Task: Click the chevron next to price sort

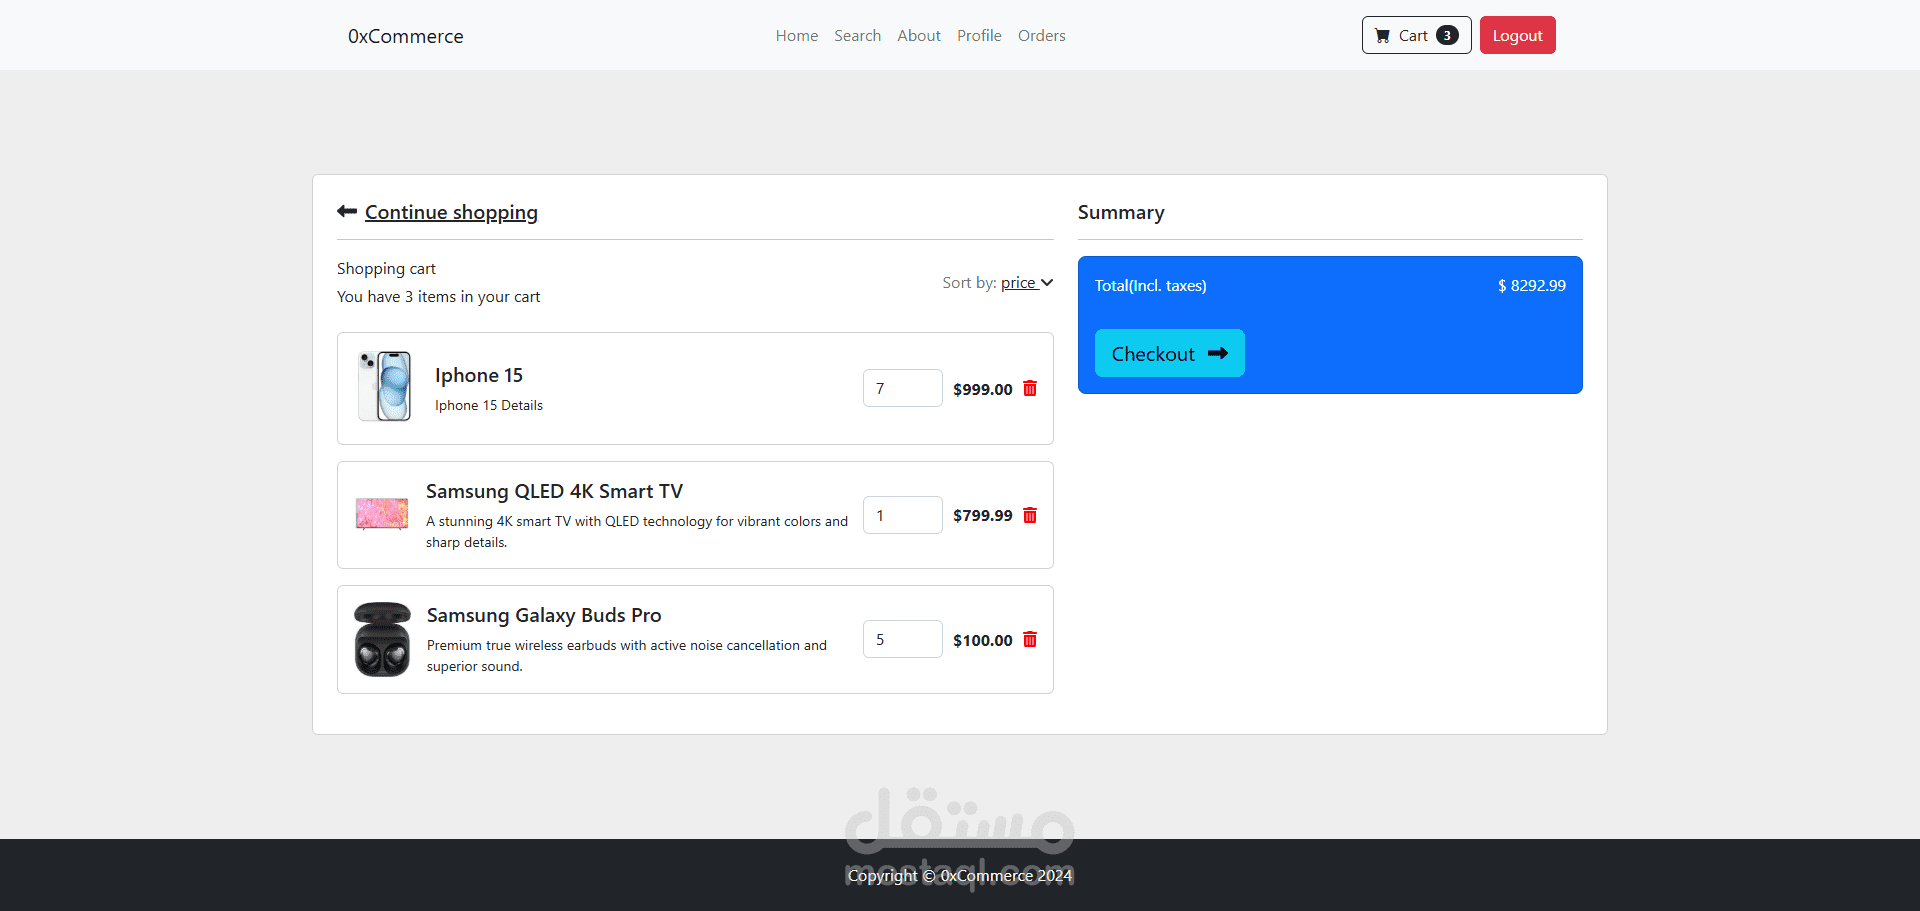Action: tap(1047, 283)
